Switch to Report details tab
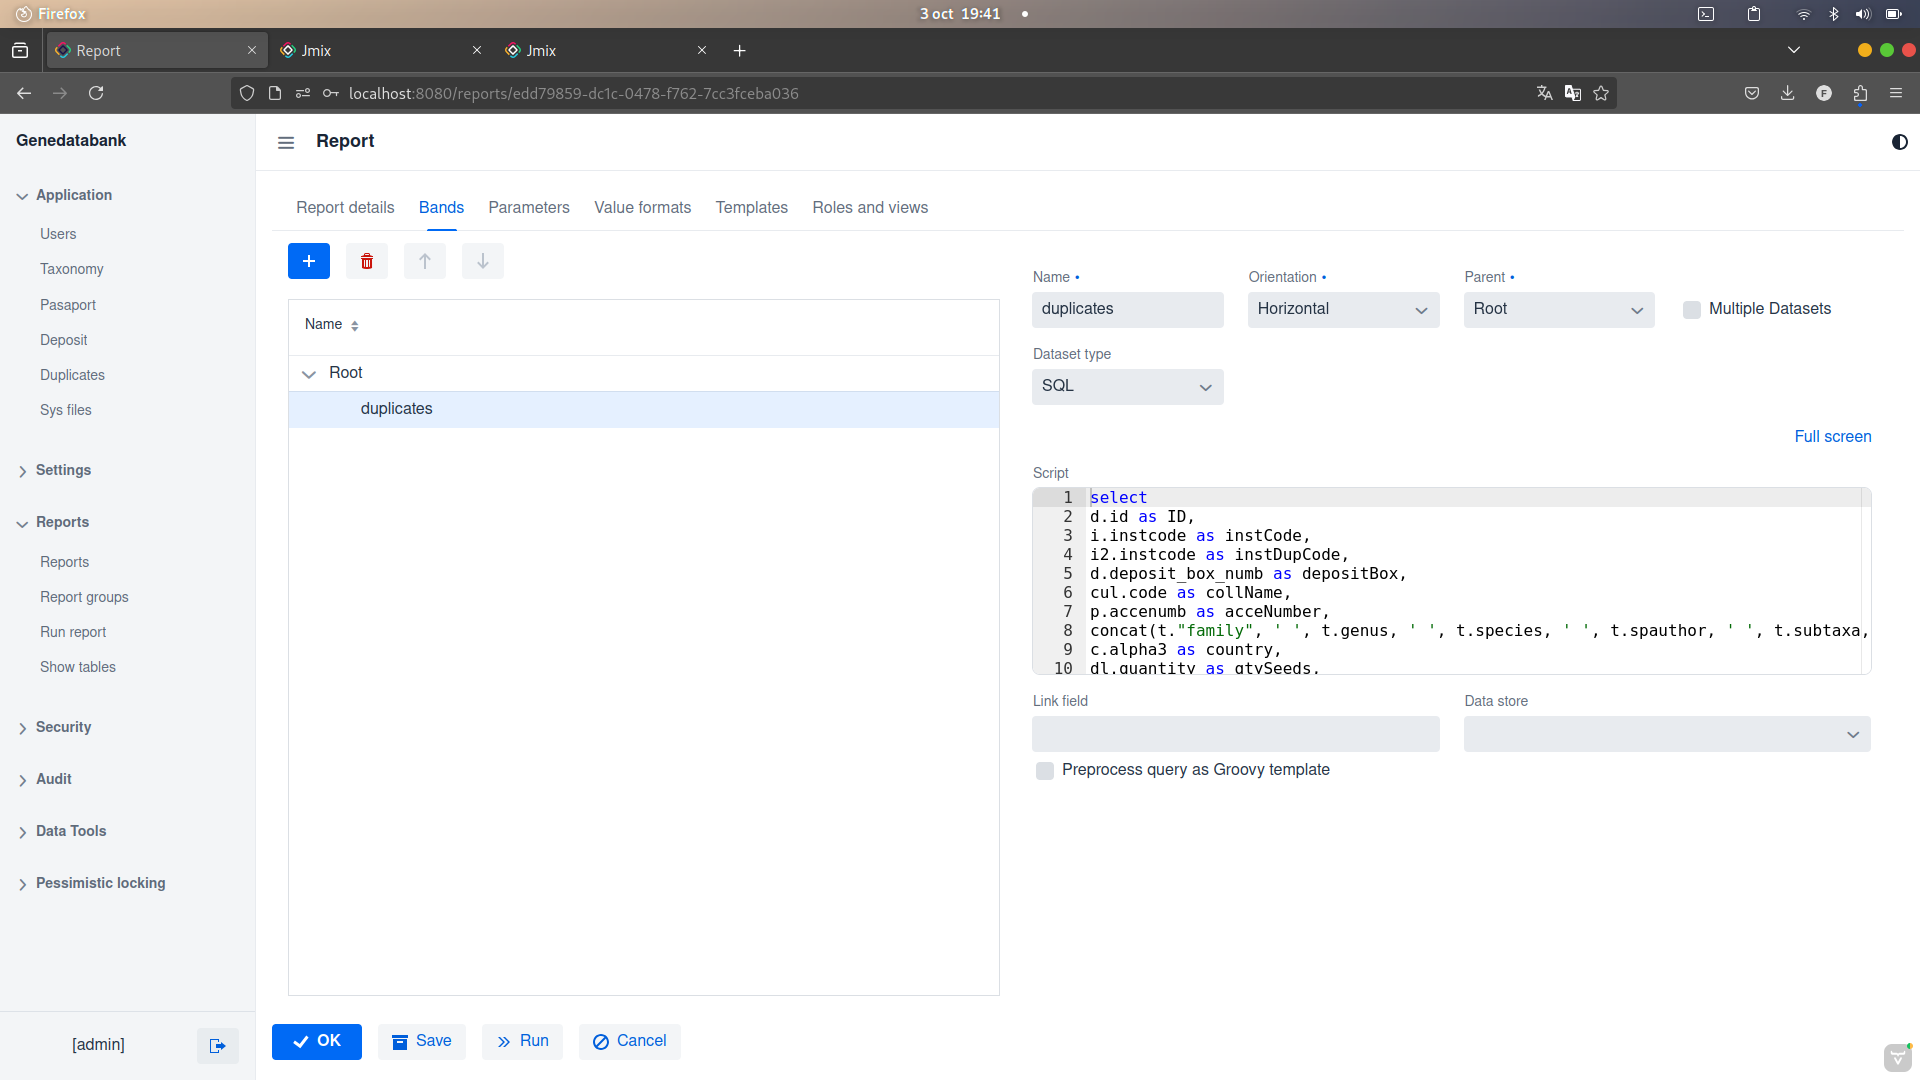Image resolution: width=1920 pixels, height=1080 pixels. pos(345,207)
